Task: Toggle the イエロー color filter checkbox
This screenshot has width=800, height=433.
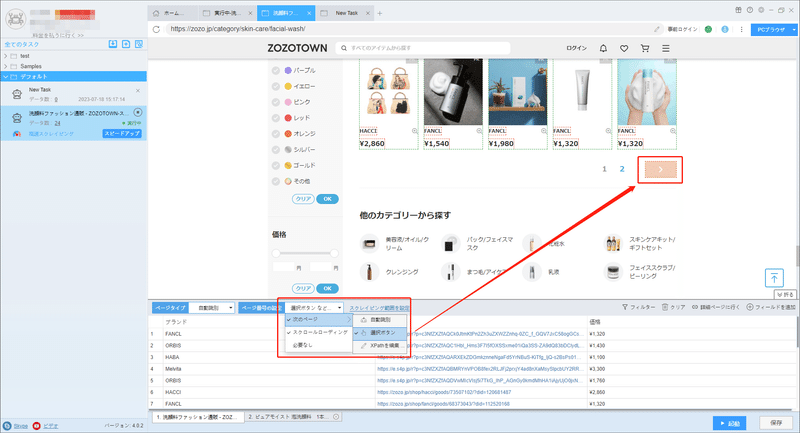Action: click(276, 86)
